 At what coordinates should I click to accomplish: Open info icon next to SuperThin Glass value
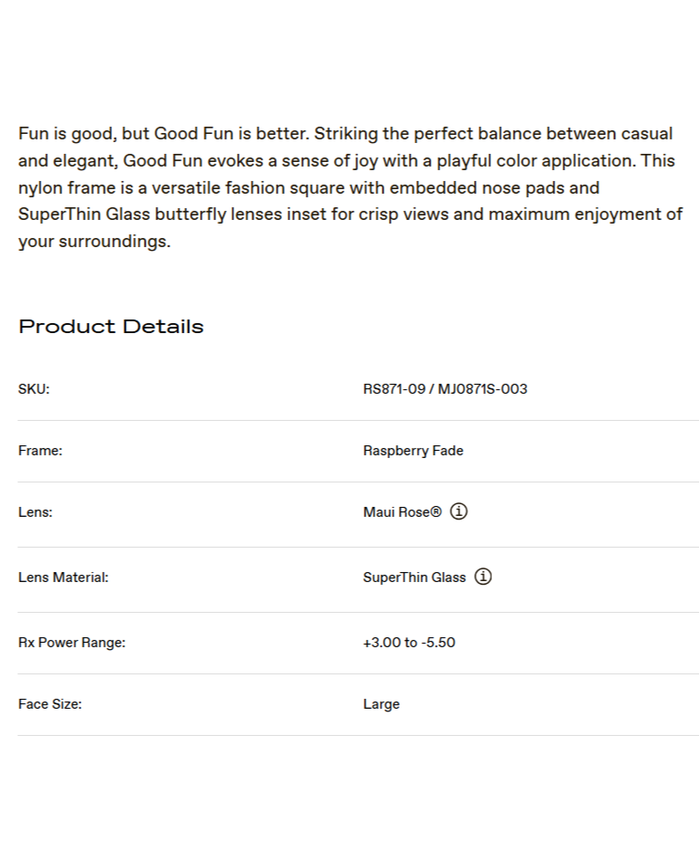483,576
